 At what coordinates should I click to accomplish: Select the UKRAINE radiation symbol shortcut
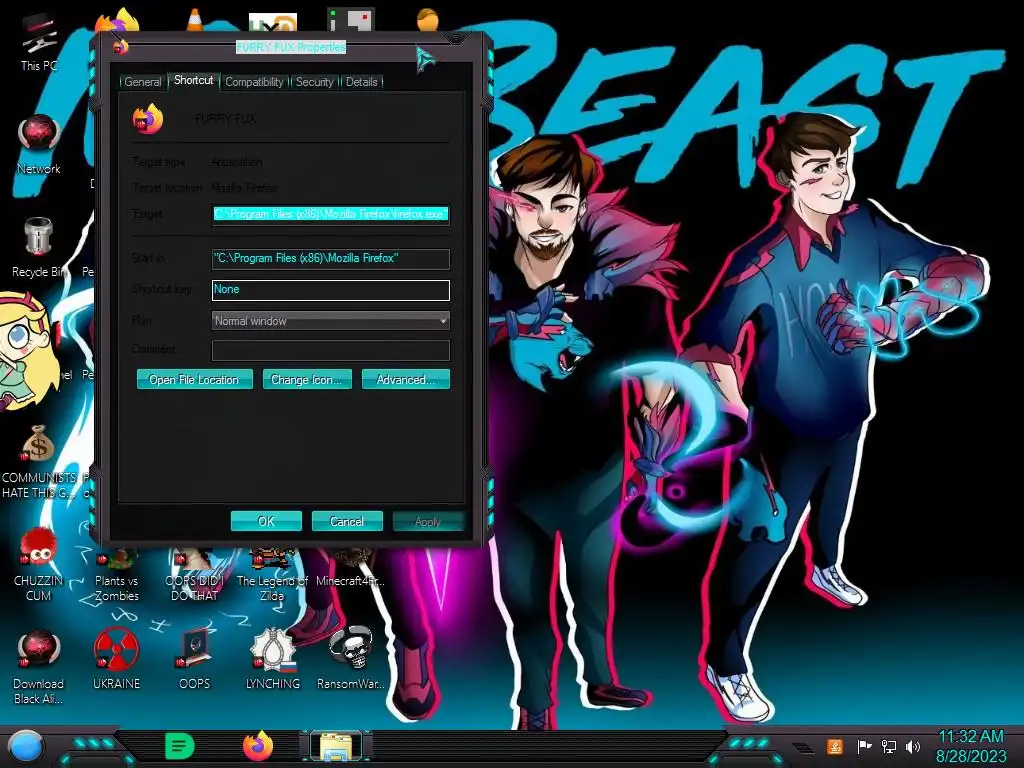click(116, 660)
